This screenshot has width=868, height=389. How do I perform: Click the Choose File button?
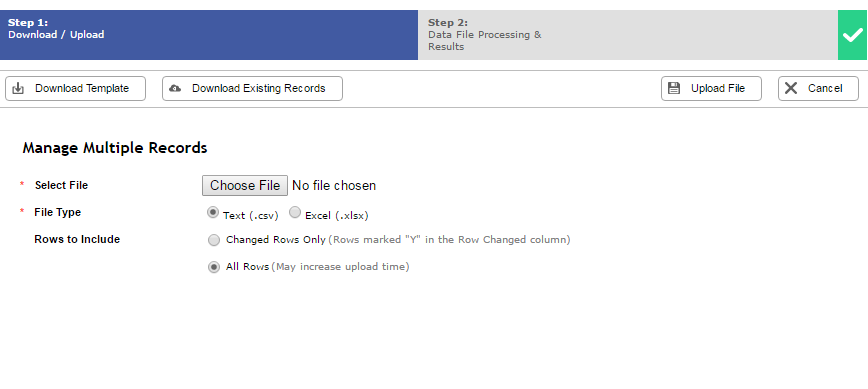[245, 185]
